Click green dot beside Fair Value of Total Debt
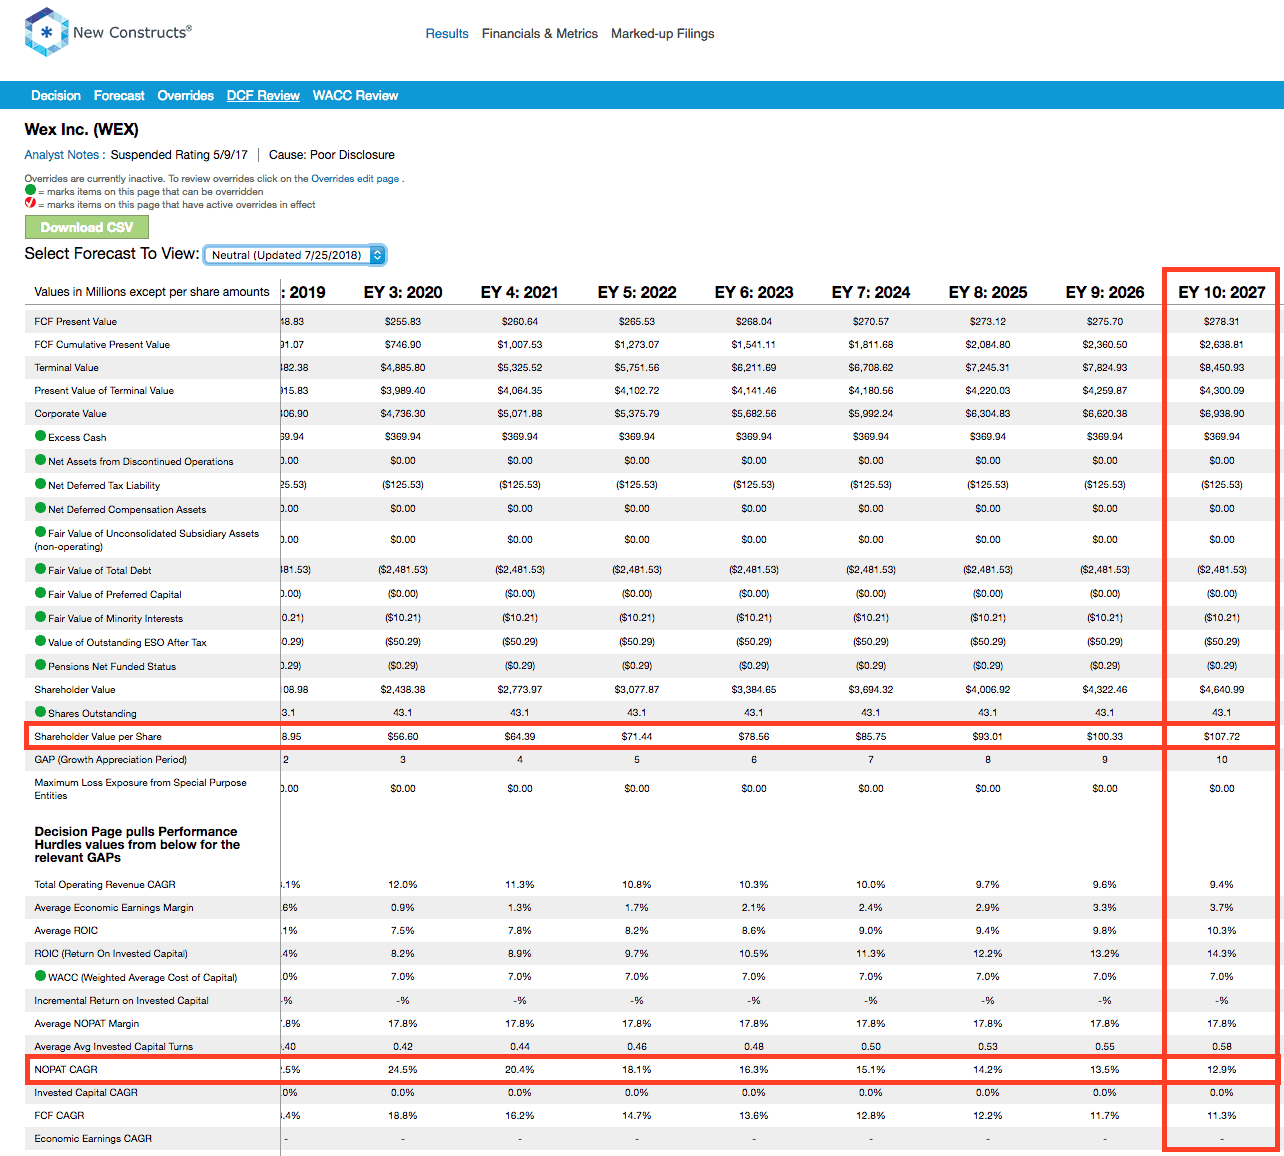The image size is (1284, 1156). (x=41, y=569)
